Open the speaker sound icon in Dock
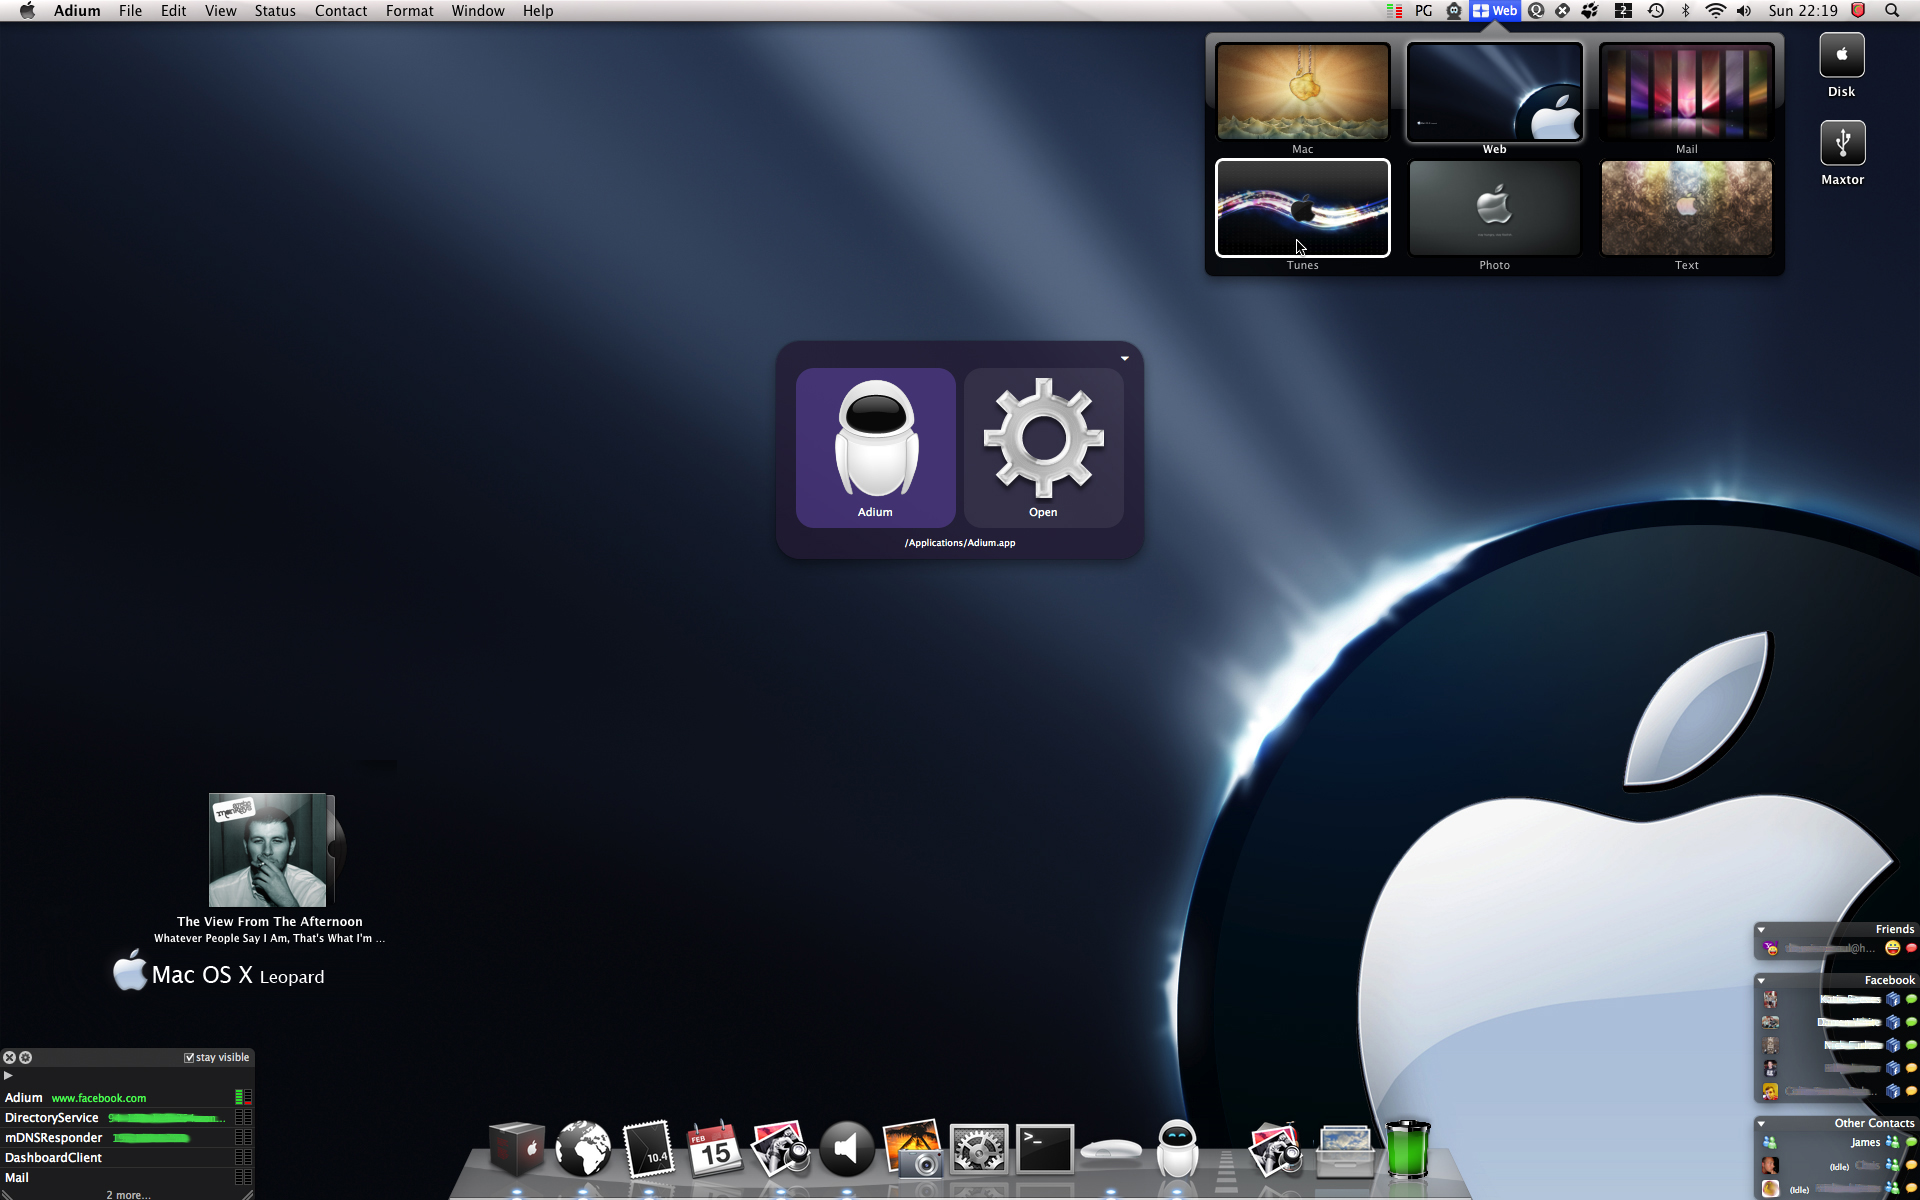Image resolution: width=1920 pixels, height=1200 pixels. click(846, 1148)
